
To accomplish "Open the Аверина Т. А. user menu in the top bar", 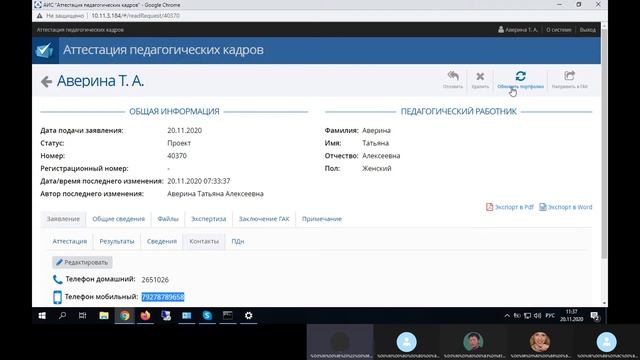I will point(518,30).
